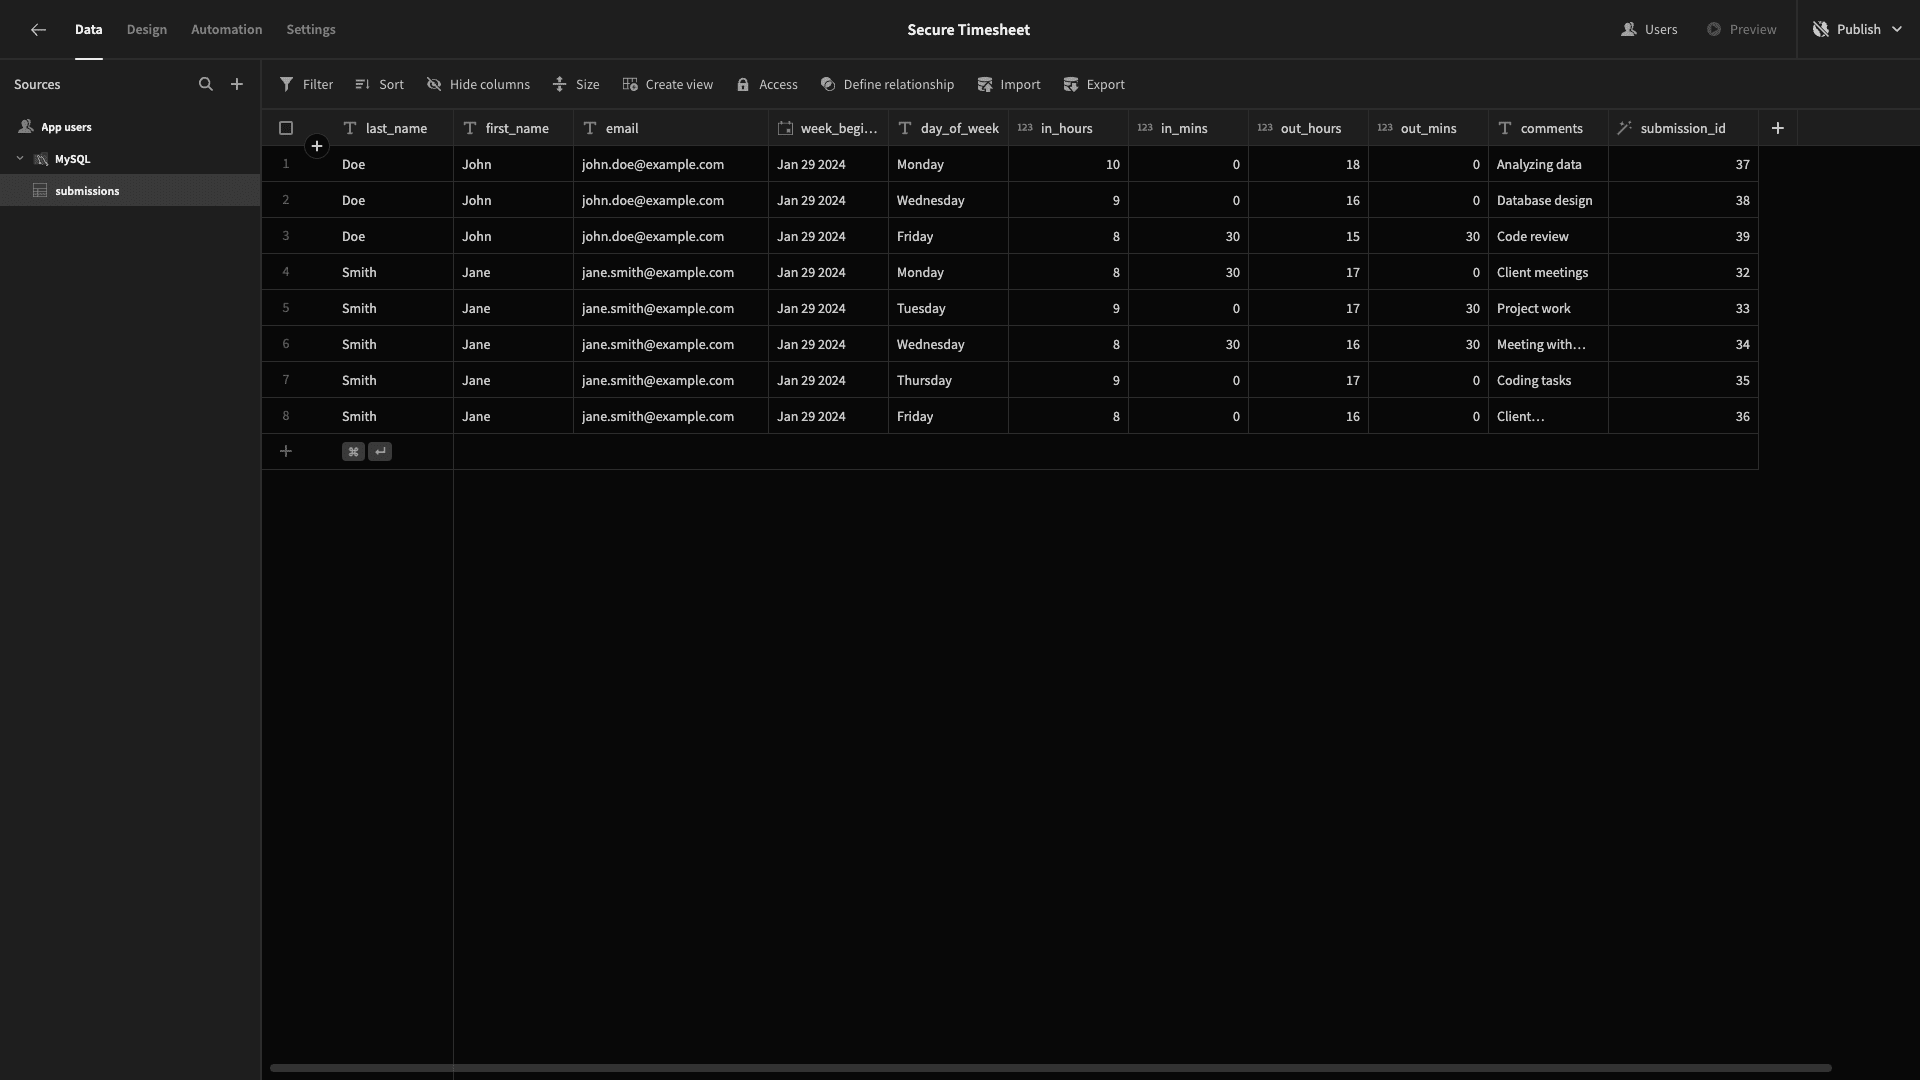Click the horizontal scrollbar at bottom
The image size is (1920, 1080).
[x=1050, y=1068]
